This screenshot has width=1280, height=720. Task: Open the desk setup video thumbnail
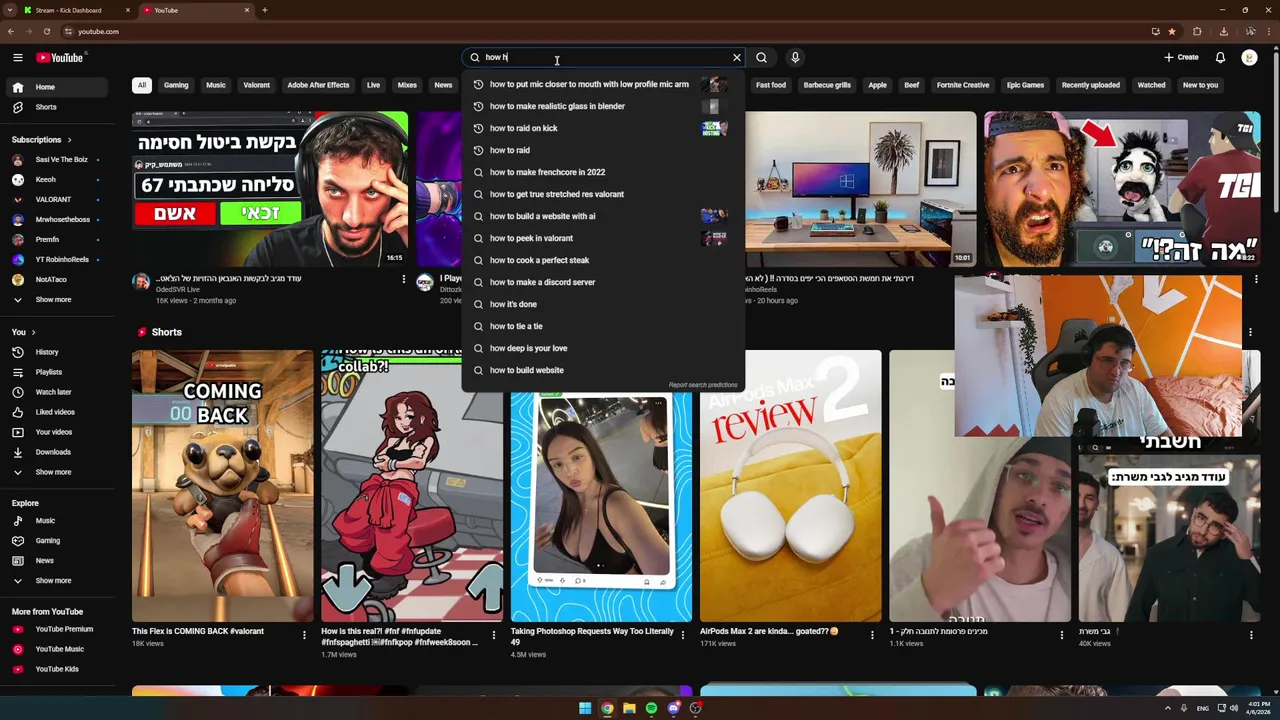[860, 189]
